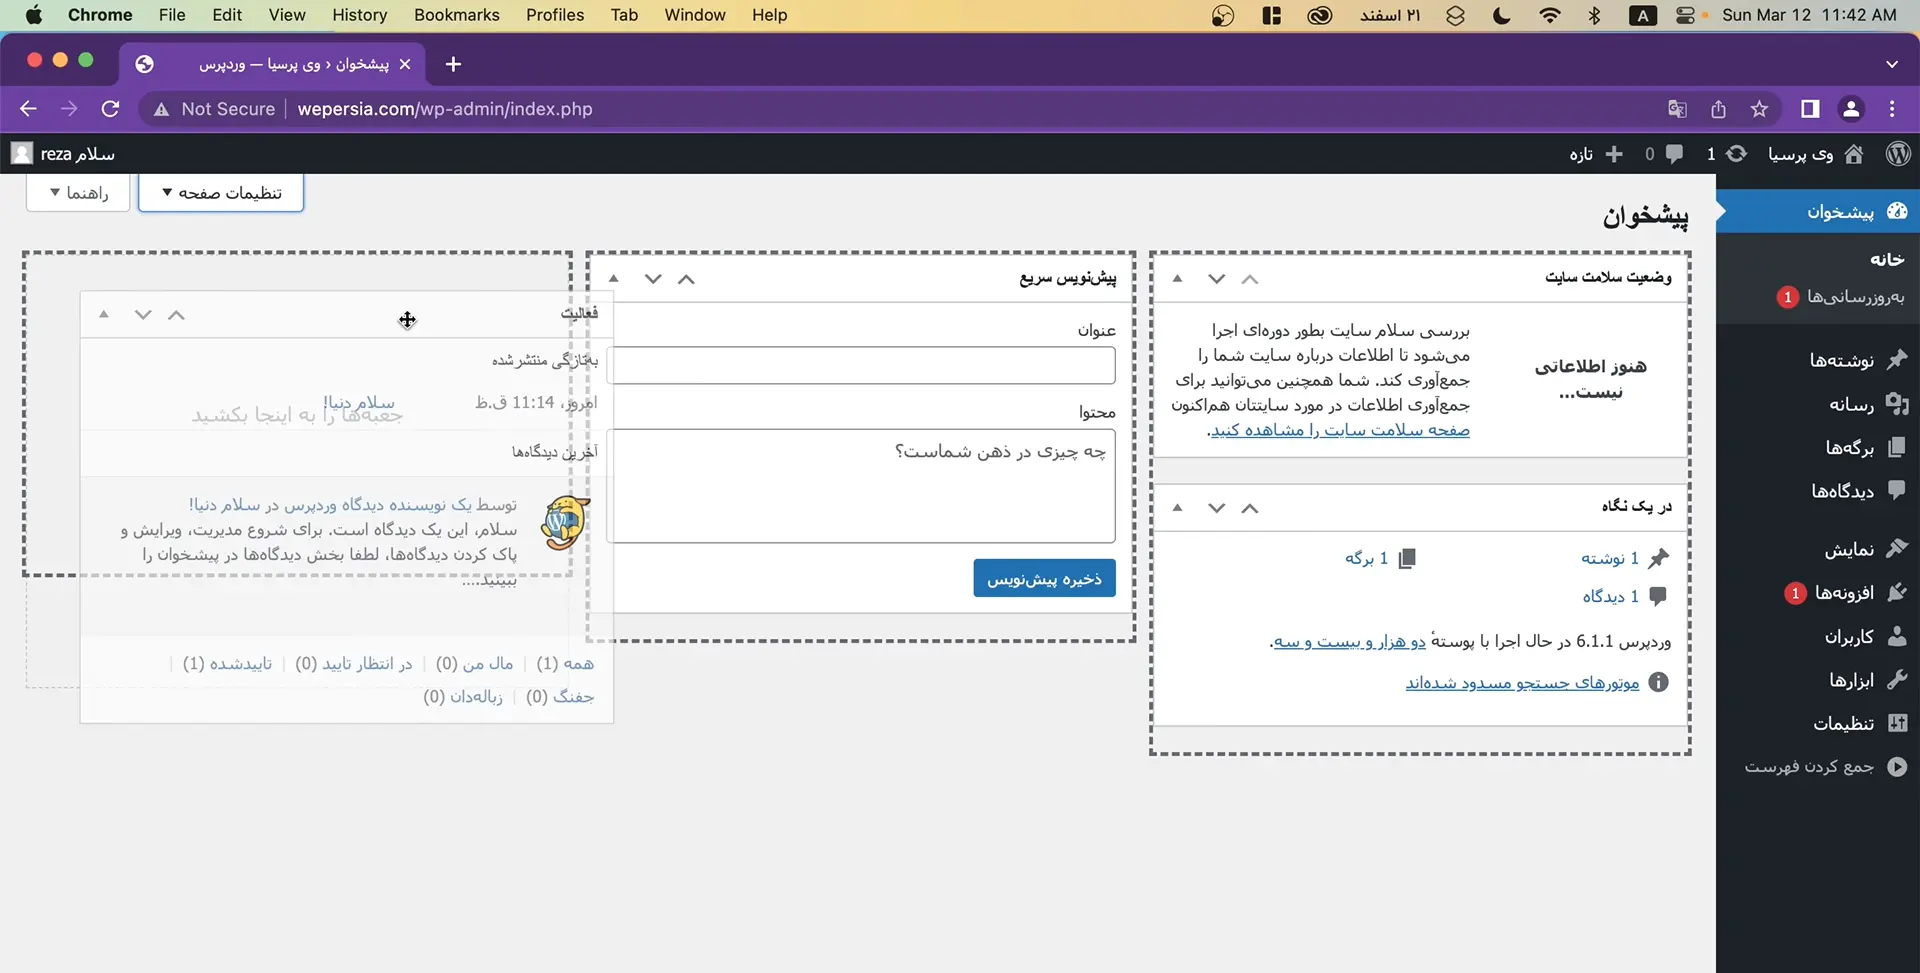Move پیش‌نویس سریع widget up

pos(686,279)
